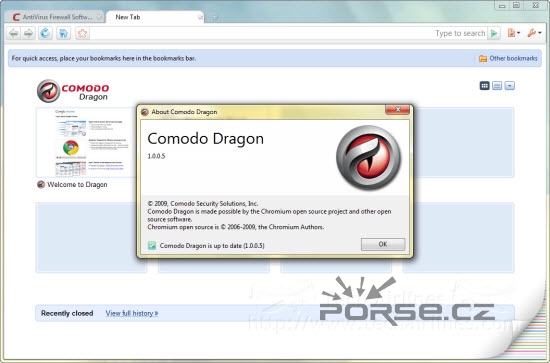Go back with the left arrow button
This screenshot has width=550, height=363.
point(14,33)
